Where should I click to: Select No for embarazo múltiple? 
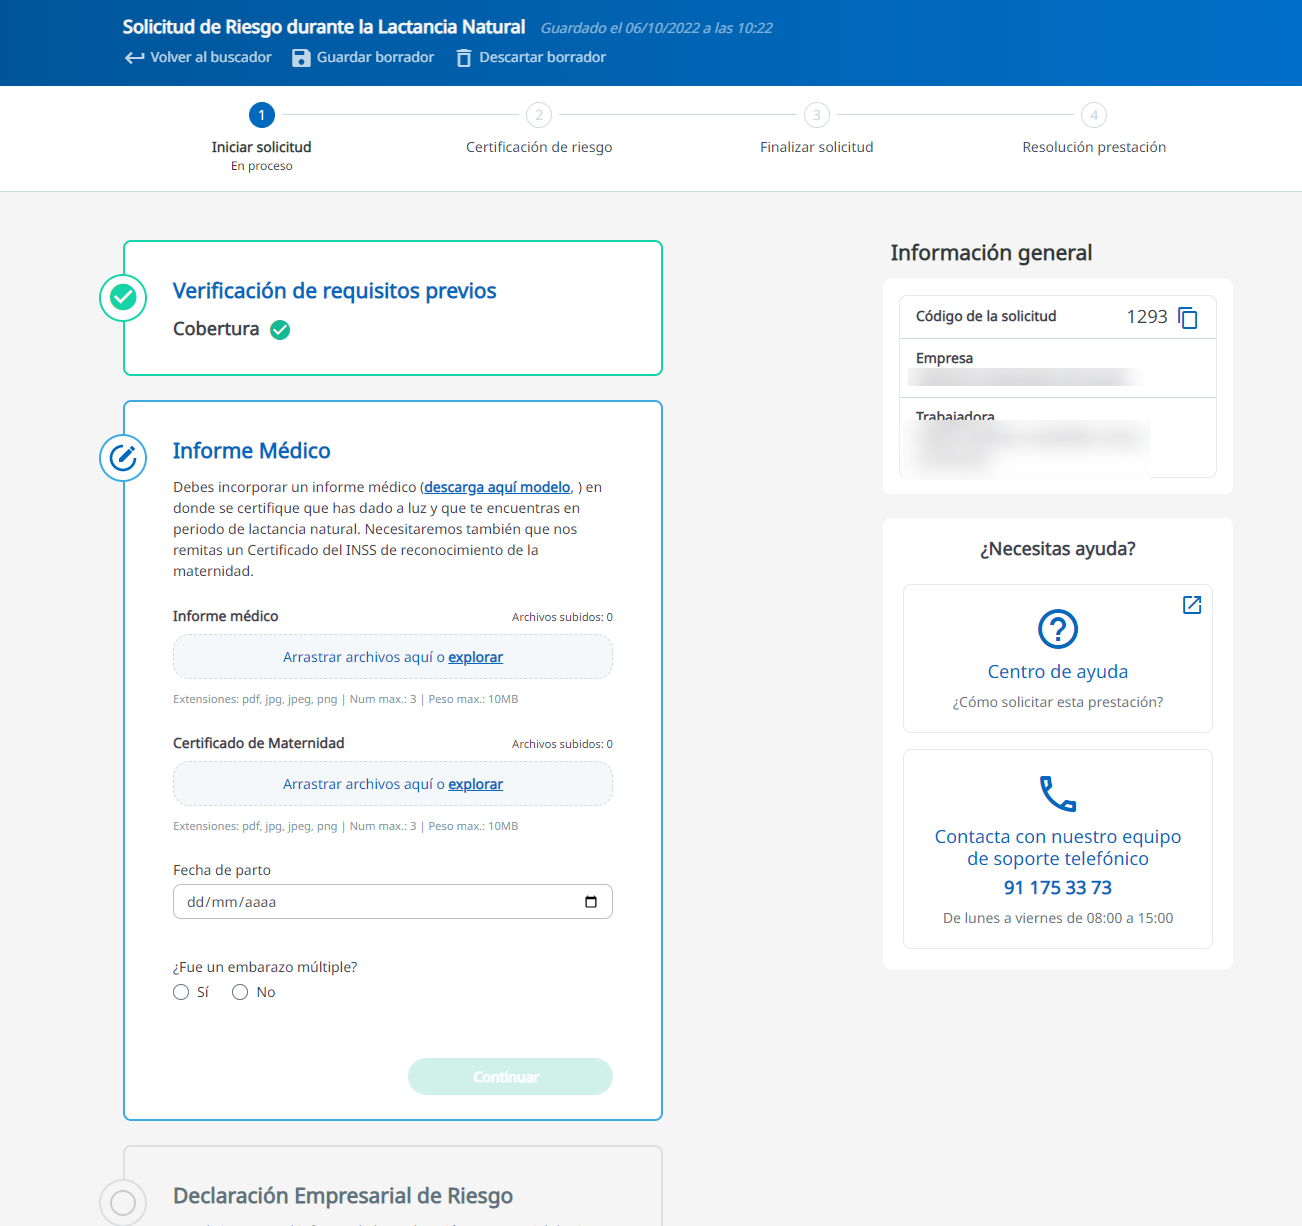click(x=240, y=992)
